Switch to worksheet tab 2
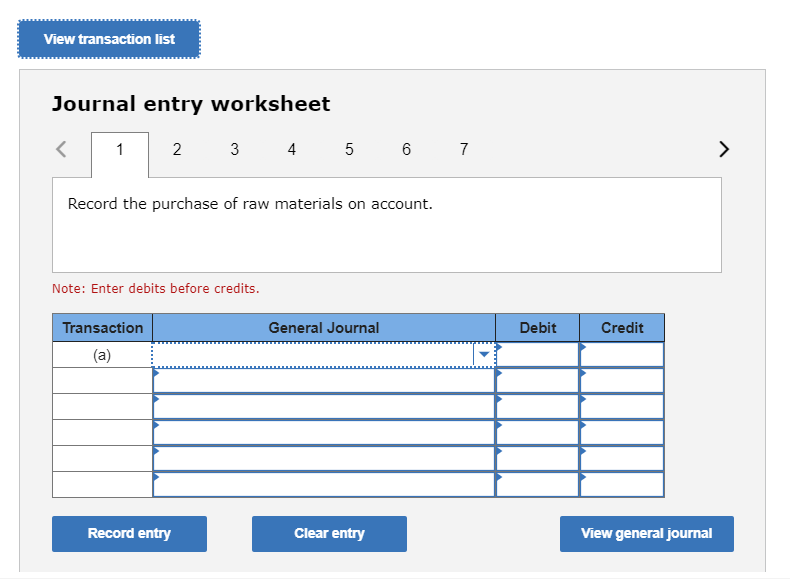 tap(177, 149)
